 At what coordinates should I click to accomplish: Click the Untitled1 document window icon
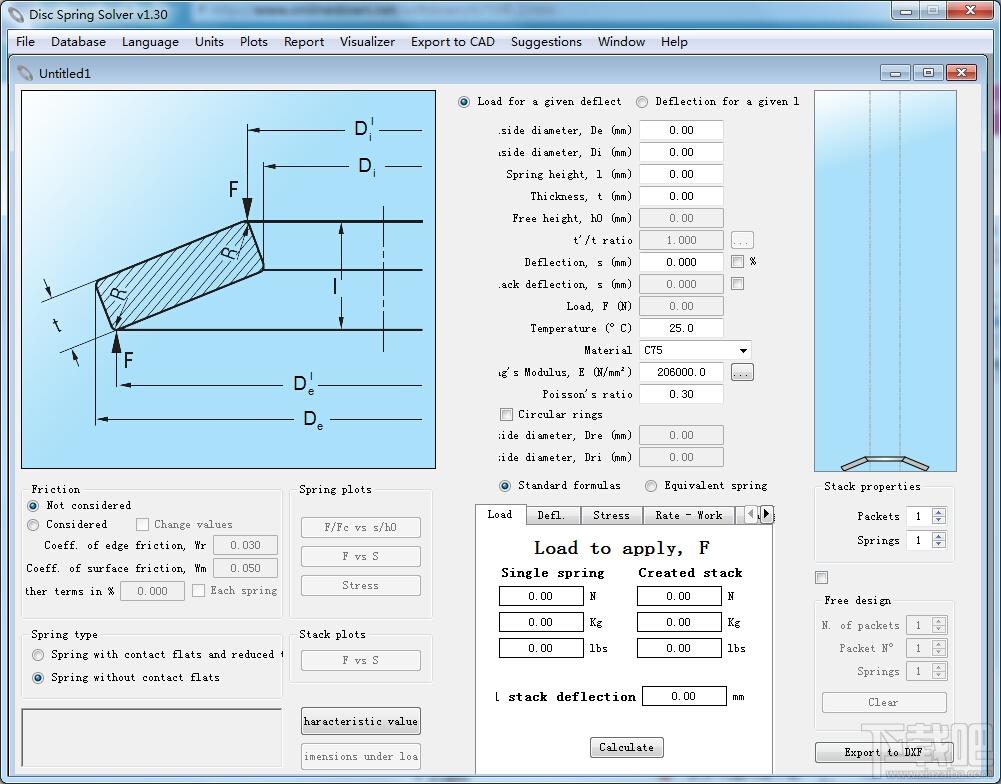tap(25, 73)
